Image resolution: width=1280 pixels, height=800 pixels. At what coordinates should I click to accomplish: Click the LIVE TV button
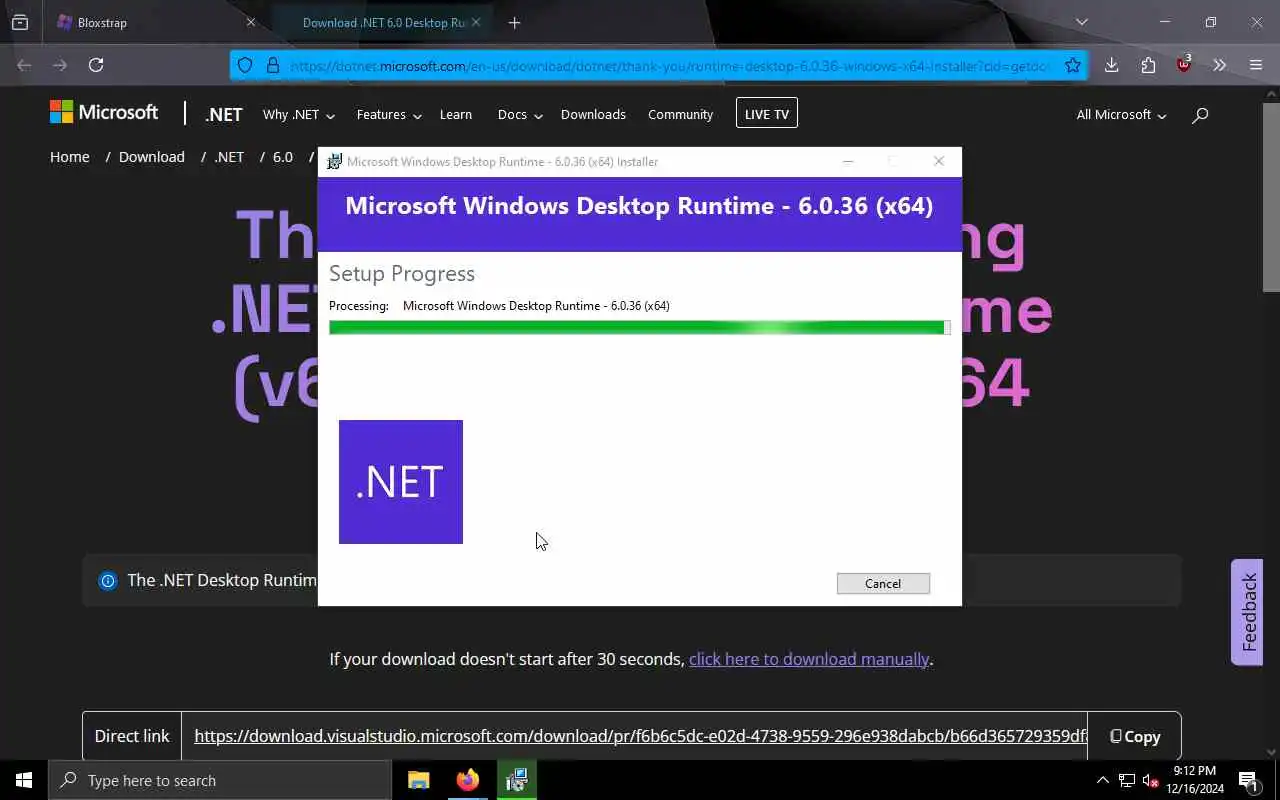pyautogui.click(x=767, y=114)
